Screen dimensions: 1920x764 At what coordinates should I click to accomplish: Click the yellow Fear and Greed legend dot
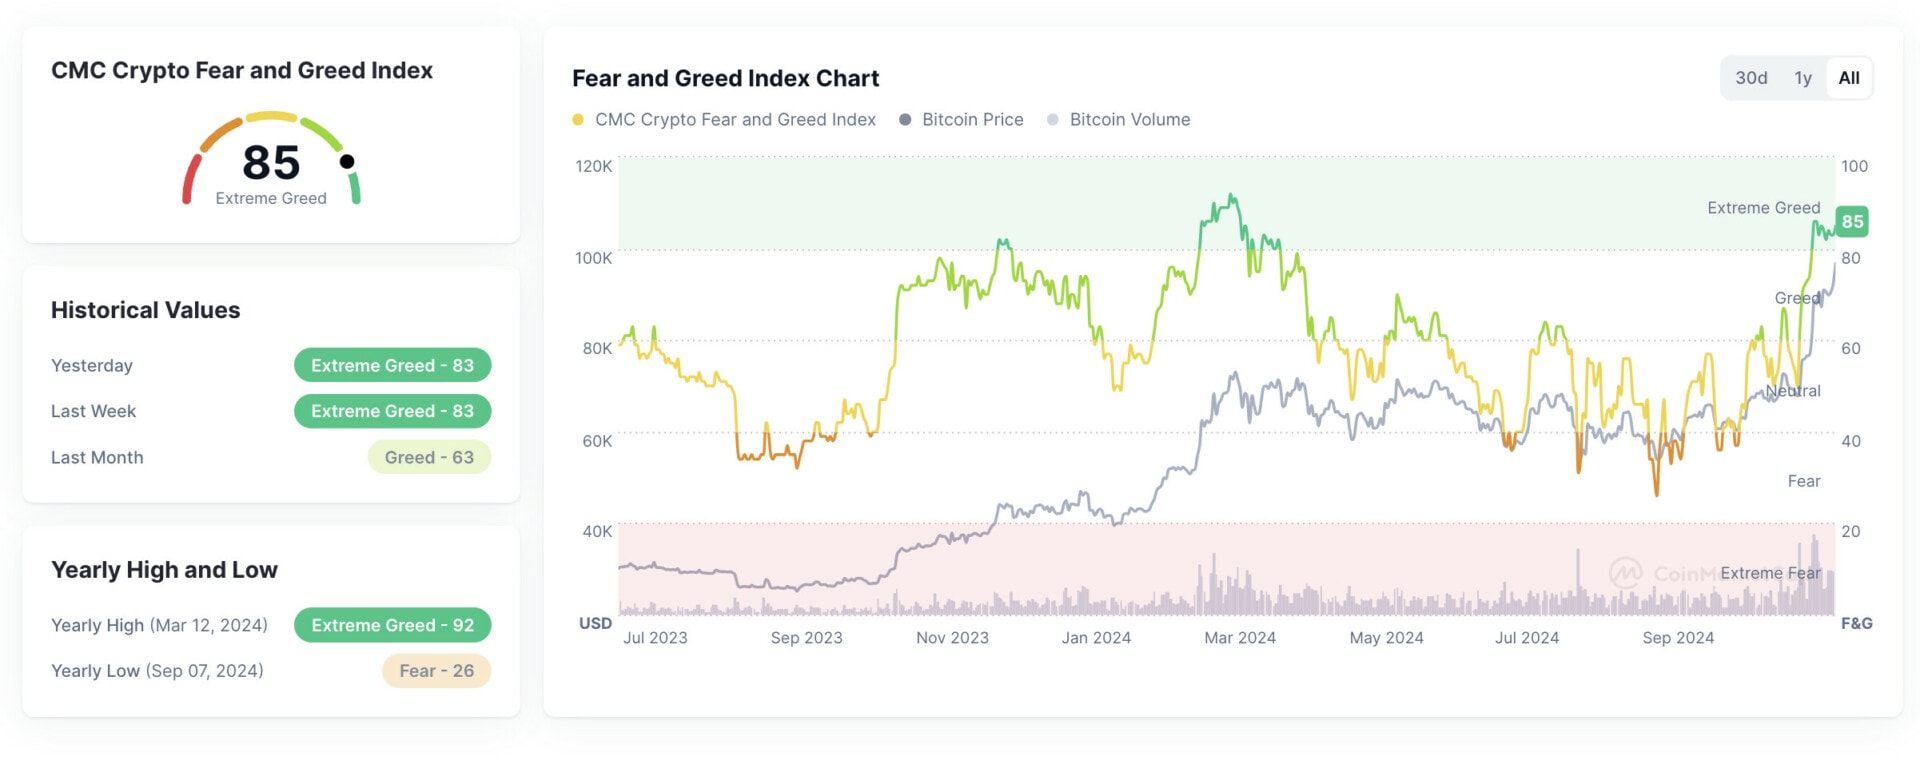(578, 119)
